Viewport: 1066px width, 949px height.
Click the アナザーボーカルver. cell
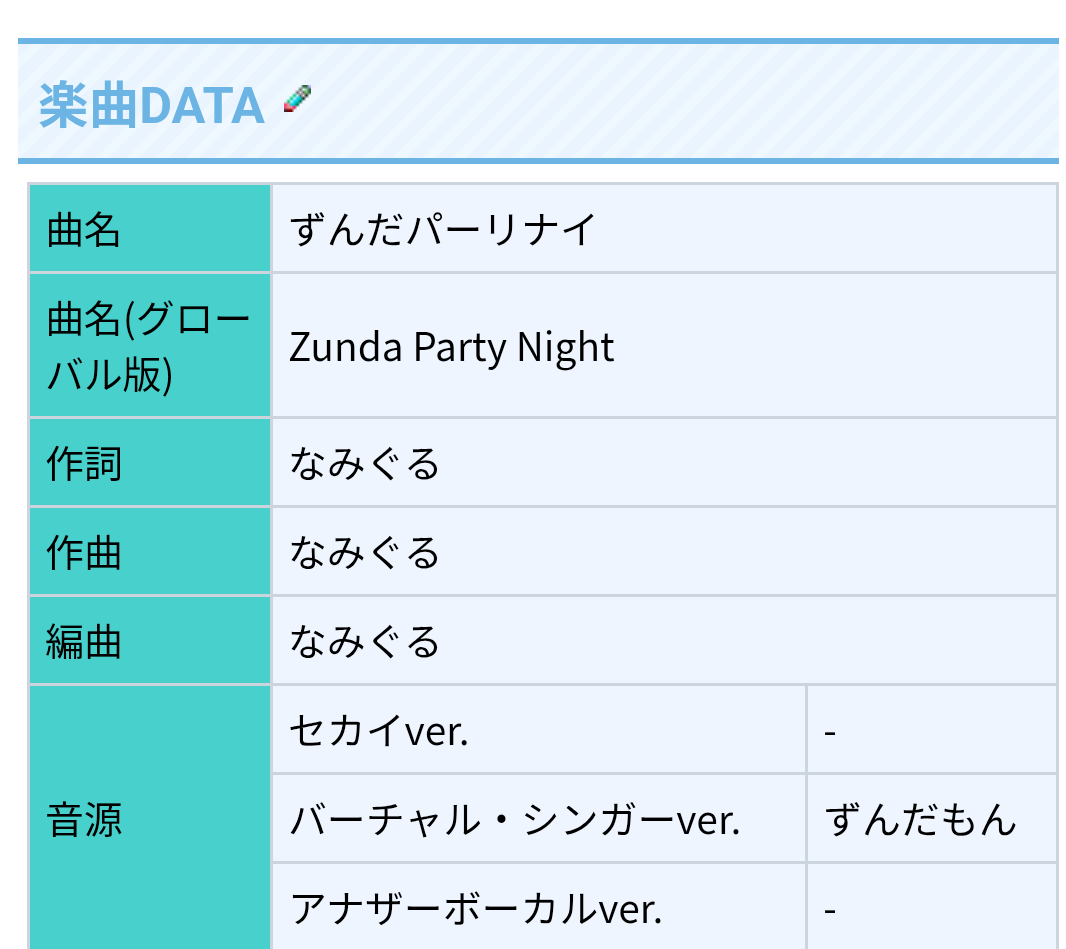539,907
